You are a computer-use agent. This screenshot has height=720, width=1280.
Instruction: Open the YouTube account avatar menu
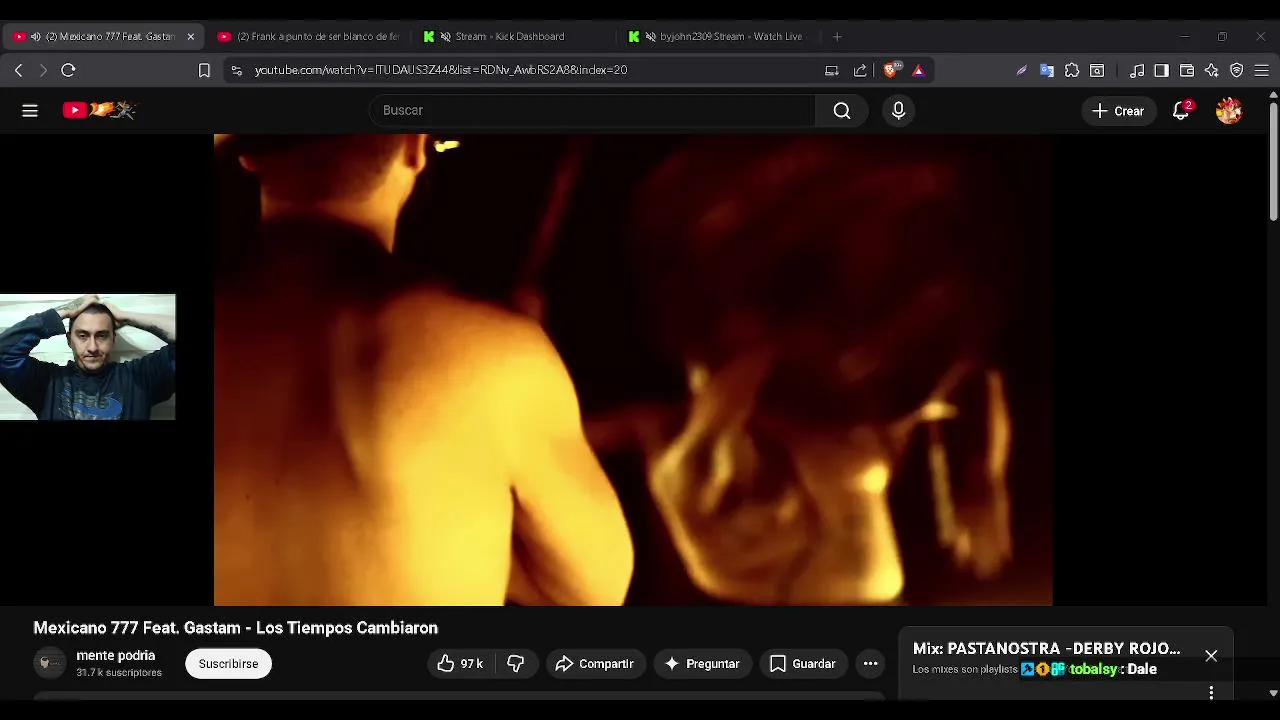pyautogui.click(x=1229, y=111)
